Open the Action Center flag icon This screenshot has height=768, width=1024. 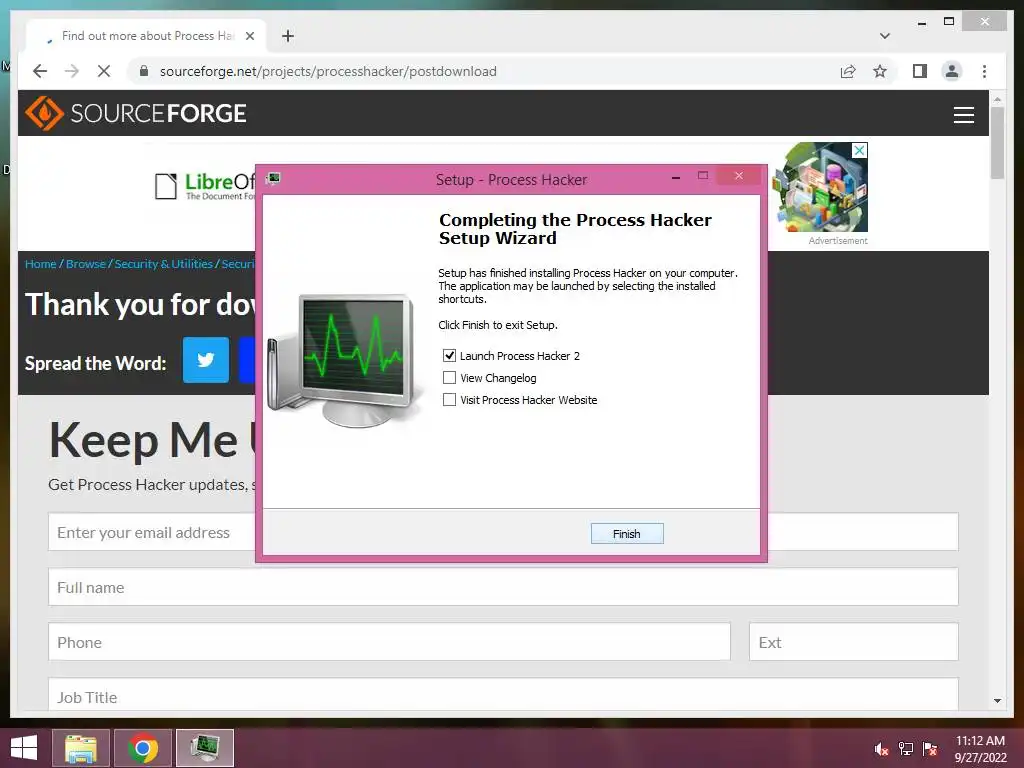coord(930,749)
